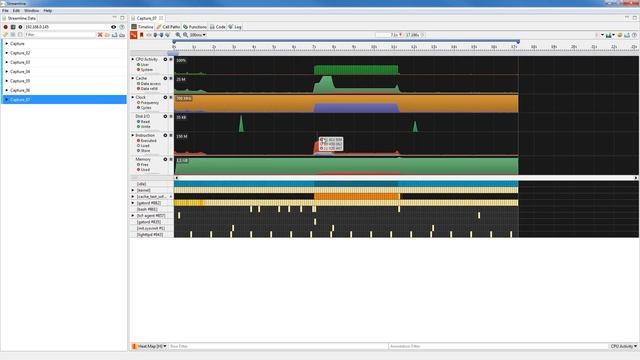Click the gear icon for Clock chart
This screenshot has width=640, height=360.
165,98
